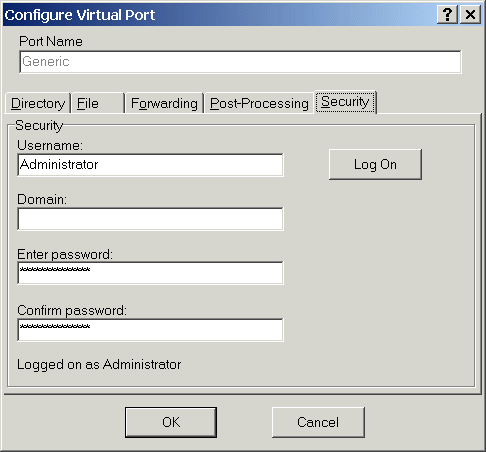This screenshot has height=452, width=486.
Task: Click the Logged on as Administrator status text
Action: (99, 365)
